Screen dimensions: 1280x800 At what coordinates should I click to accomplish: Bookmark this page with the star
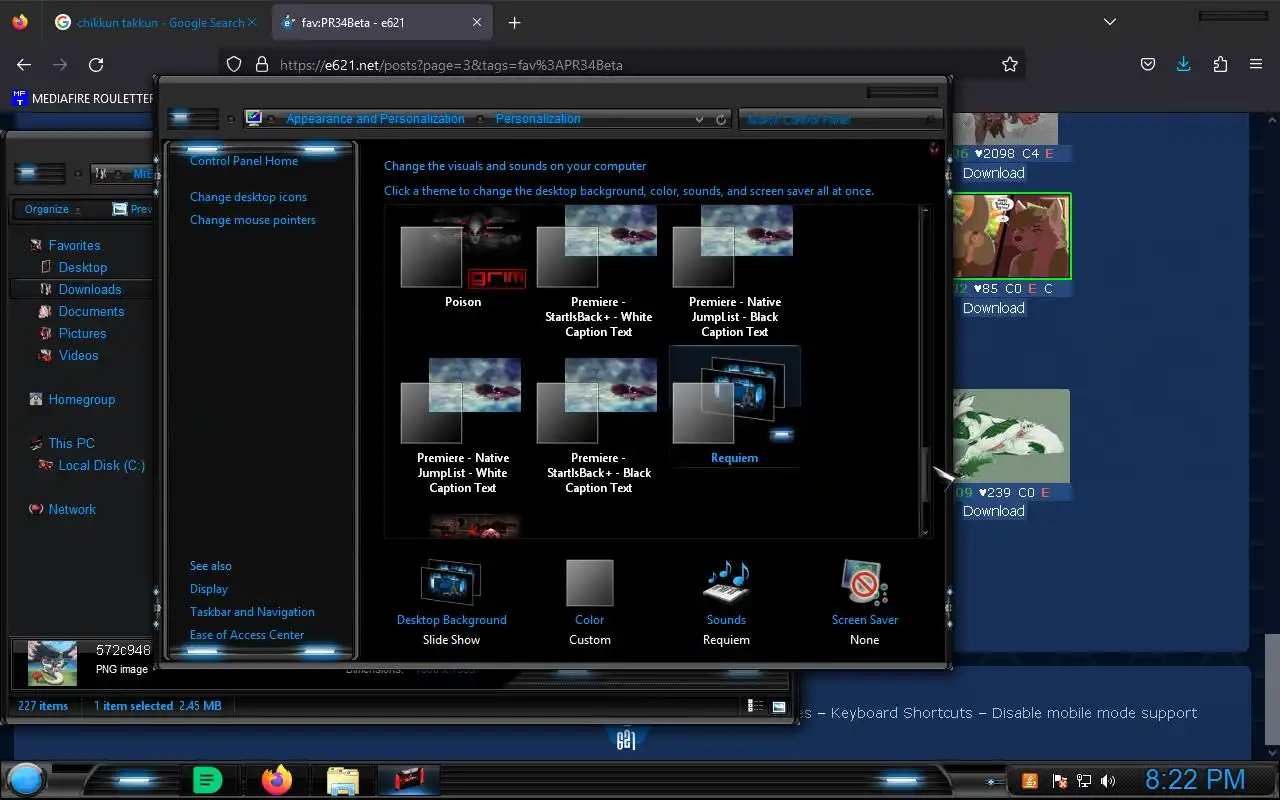click(x=1010, y=64)
